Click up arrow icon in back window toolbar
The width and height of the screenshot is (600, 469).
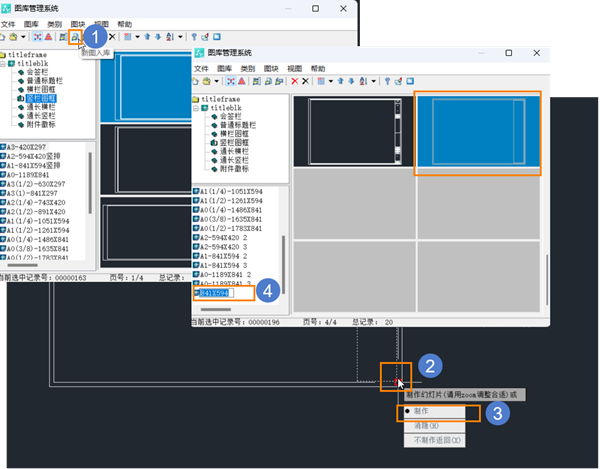click(x=147, y=37)
